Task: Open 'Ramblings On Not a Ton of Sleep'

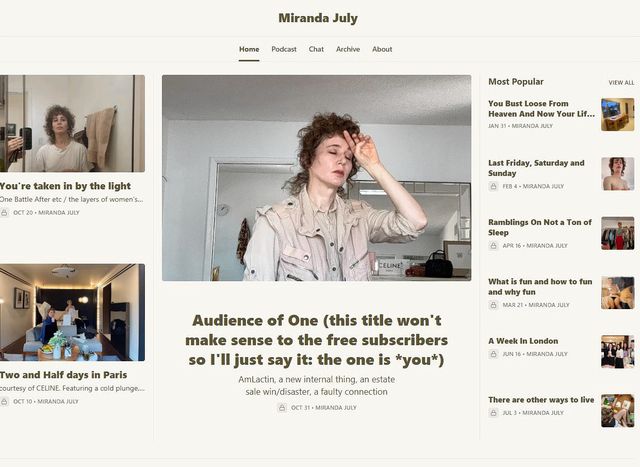Action: click(540, 227)
